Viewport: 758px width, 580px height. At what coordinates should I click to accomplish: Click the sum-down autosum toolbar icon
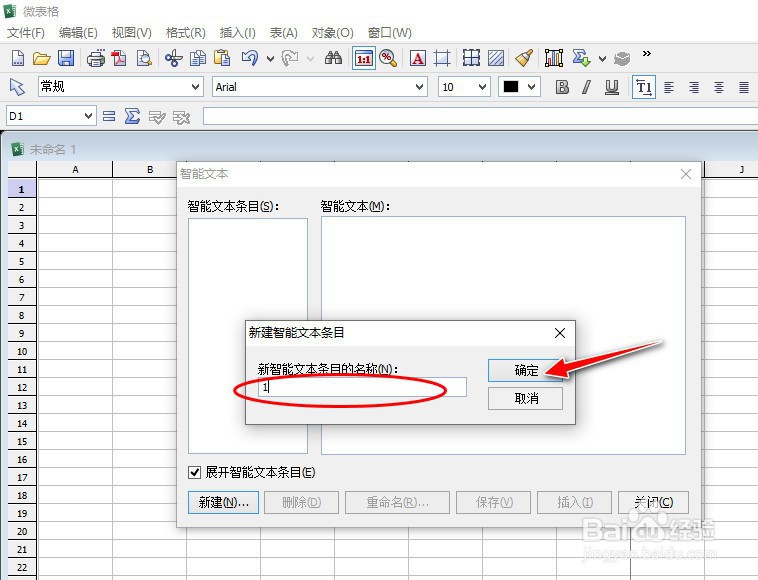581,58
